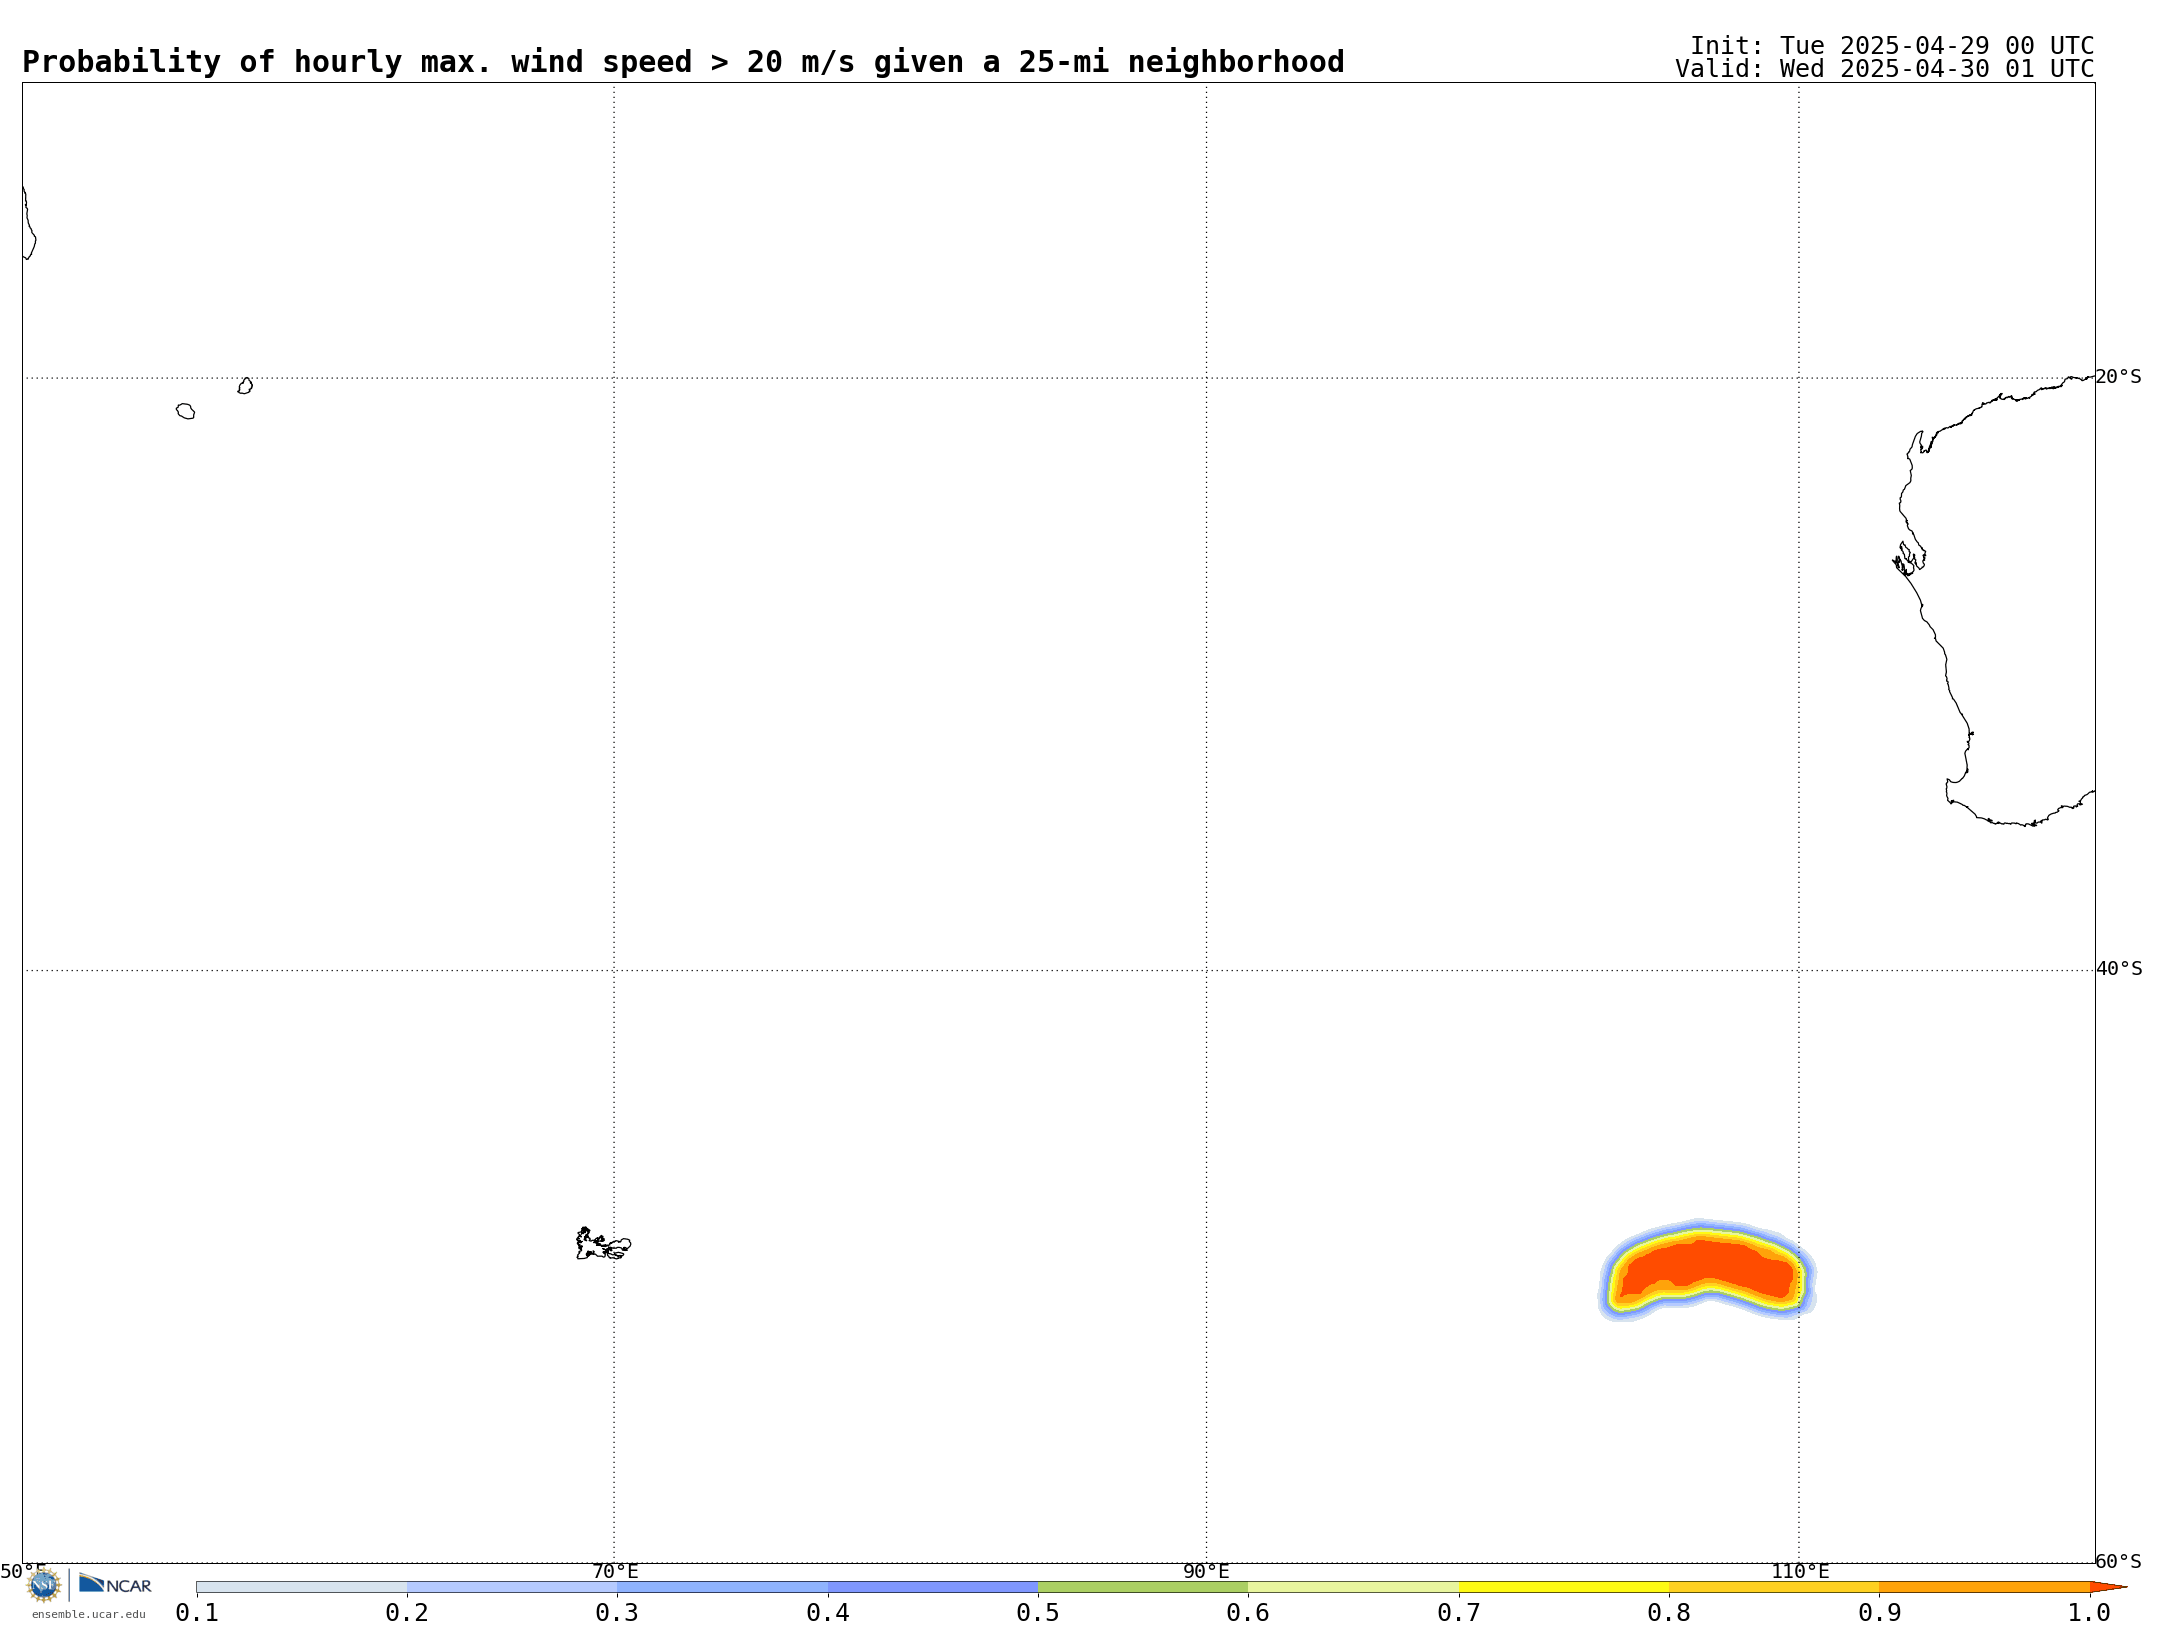Click Shark Bay on the Australian coastline

pos(1909,558)
